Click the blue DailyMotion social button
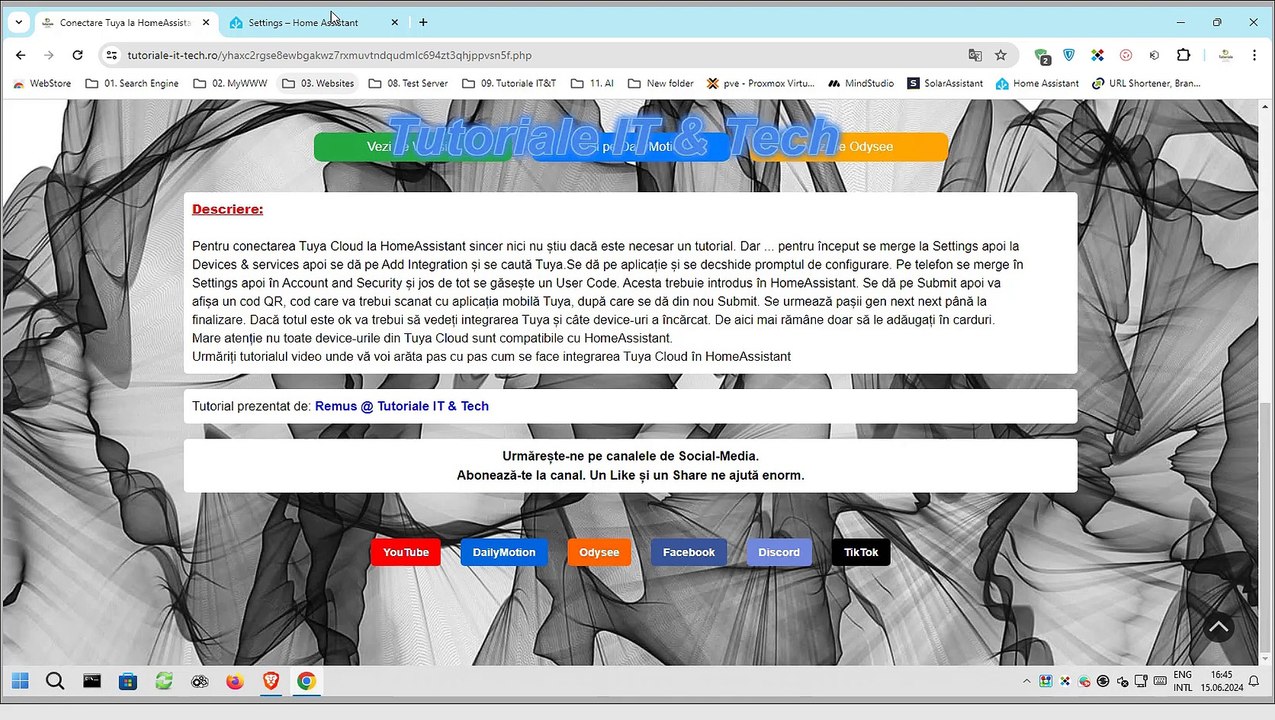Image resolution: width=1275 pixels, height=720 pixels. (504, 552)
